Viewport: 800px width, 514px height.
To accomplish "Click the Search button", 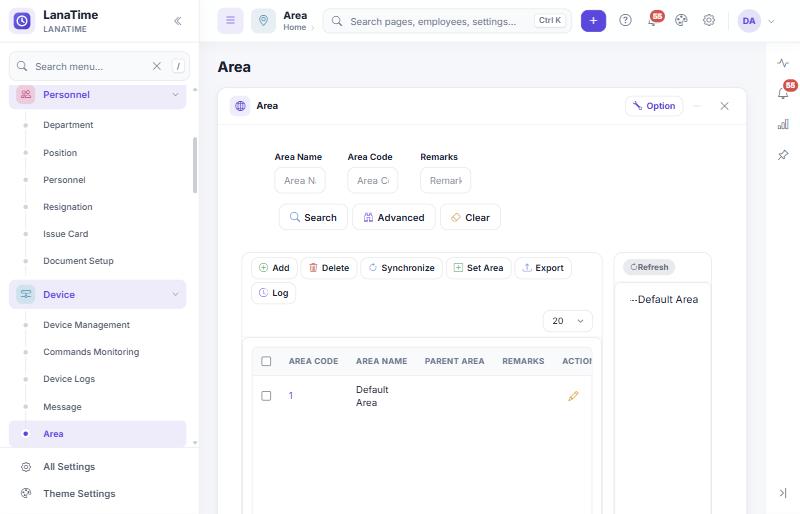I will (313, 217).
